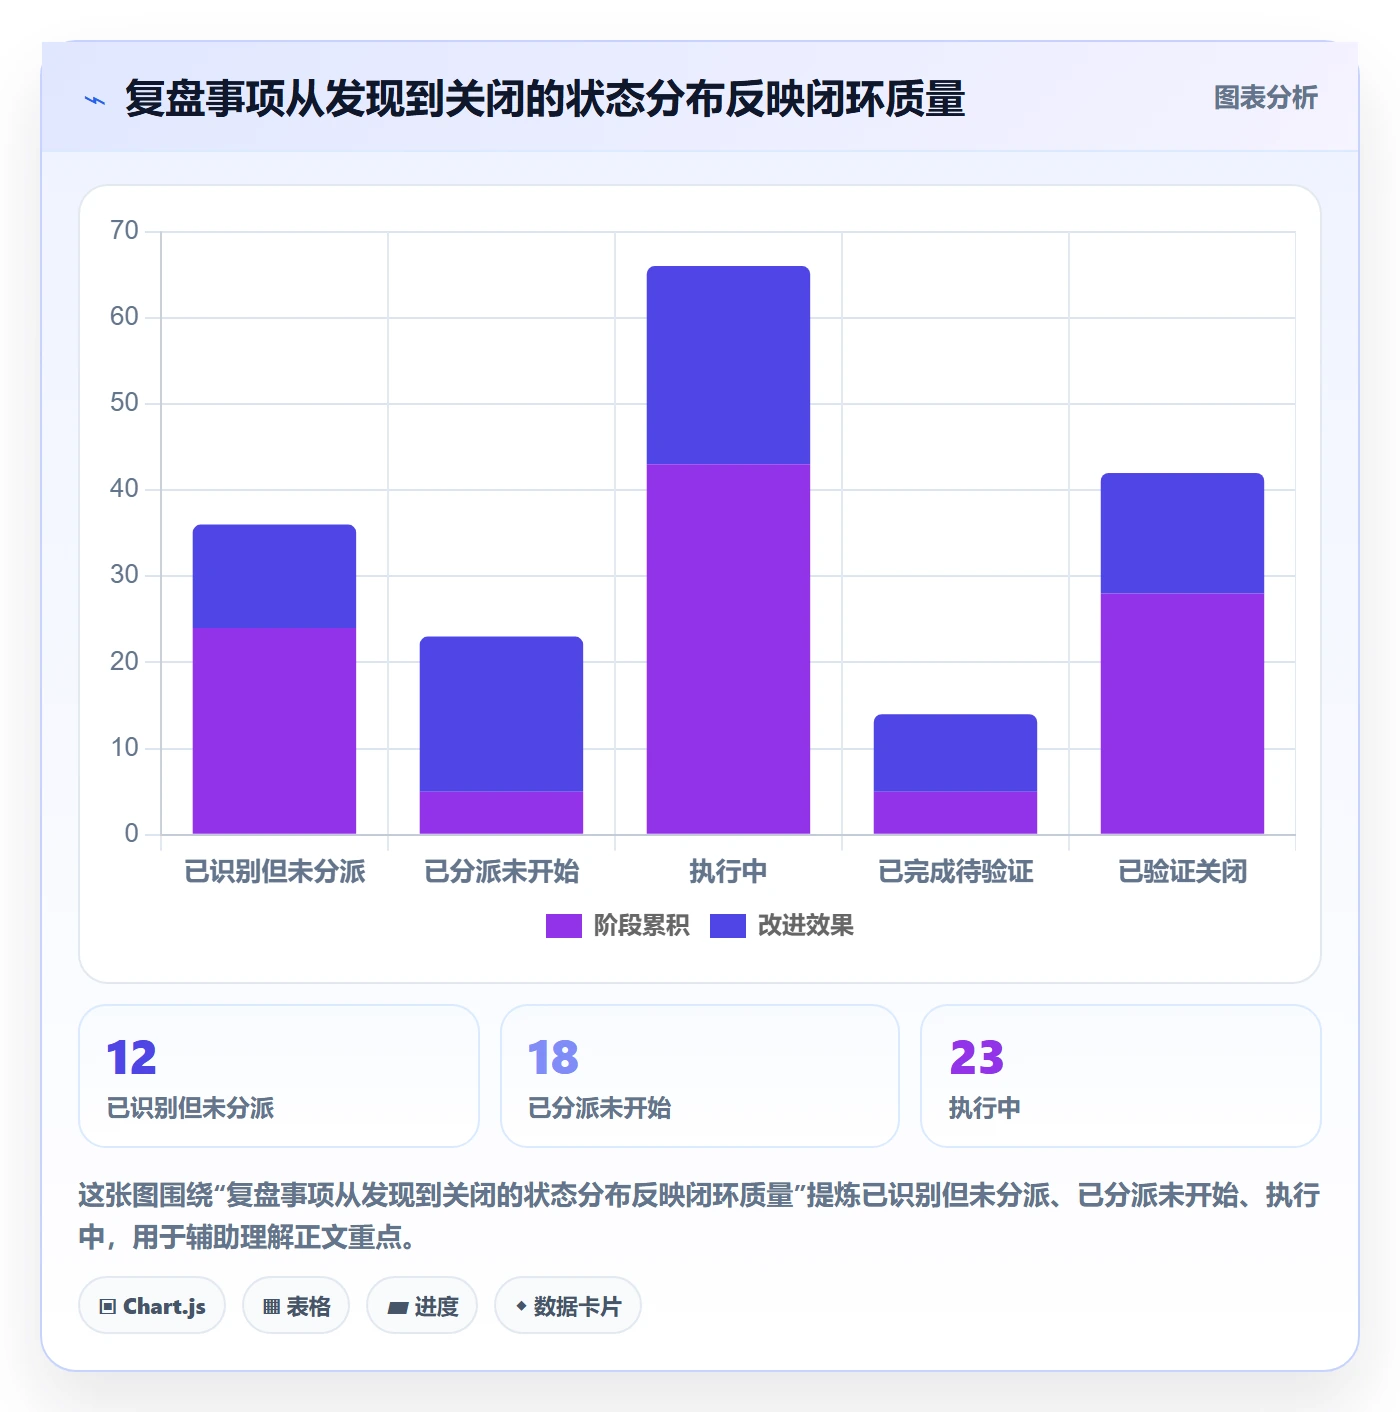Click the 阶段累积 legend label

[641, 926]
